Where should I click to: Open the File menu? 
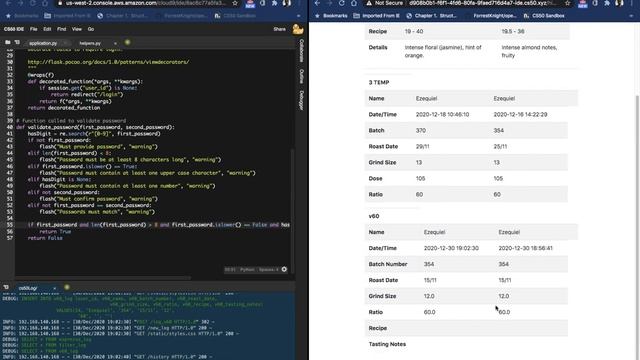tap(33, 29)
